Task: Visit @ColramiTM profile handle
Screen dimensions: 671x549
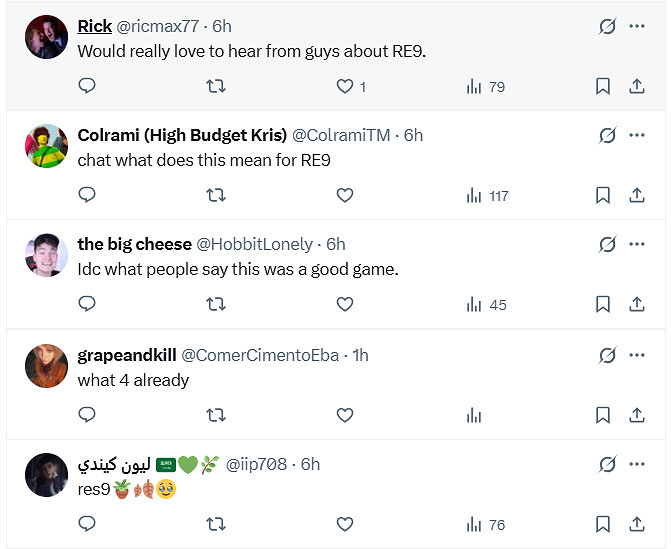Action: [343, 135]
